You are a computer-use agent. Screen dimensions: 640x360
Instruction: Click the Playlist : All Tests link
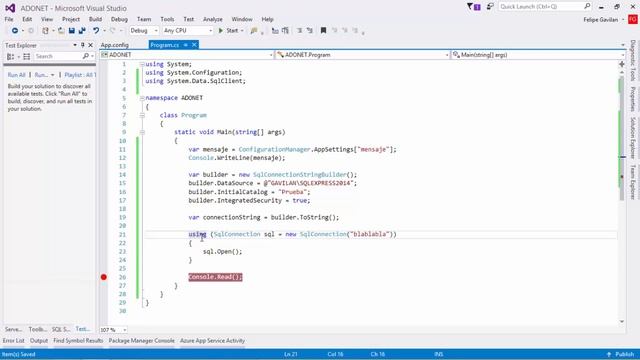click(80, 75)
